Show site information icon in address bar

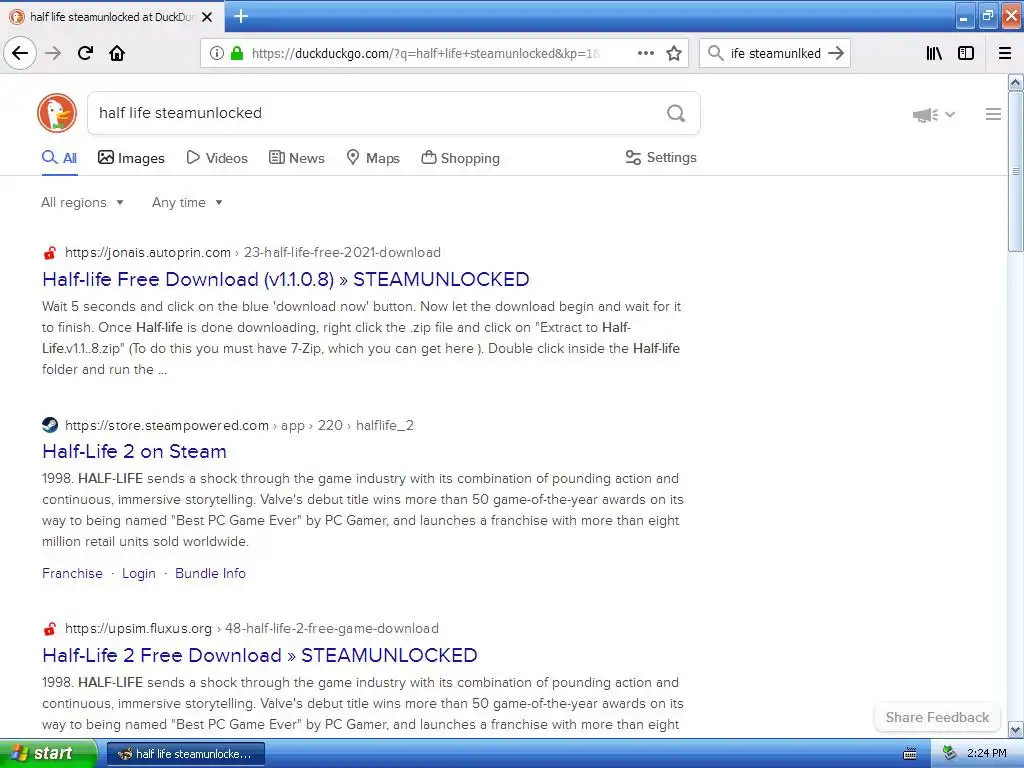(216, 53)
